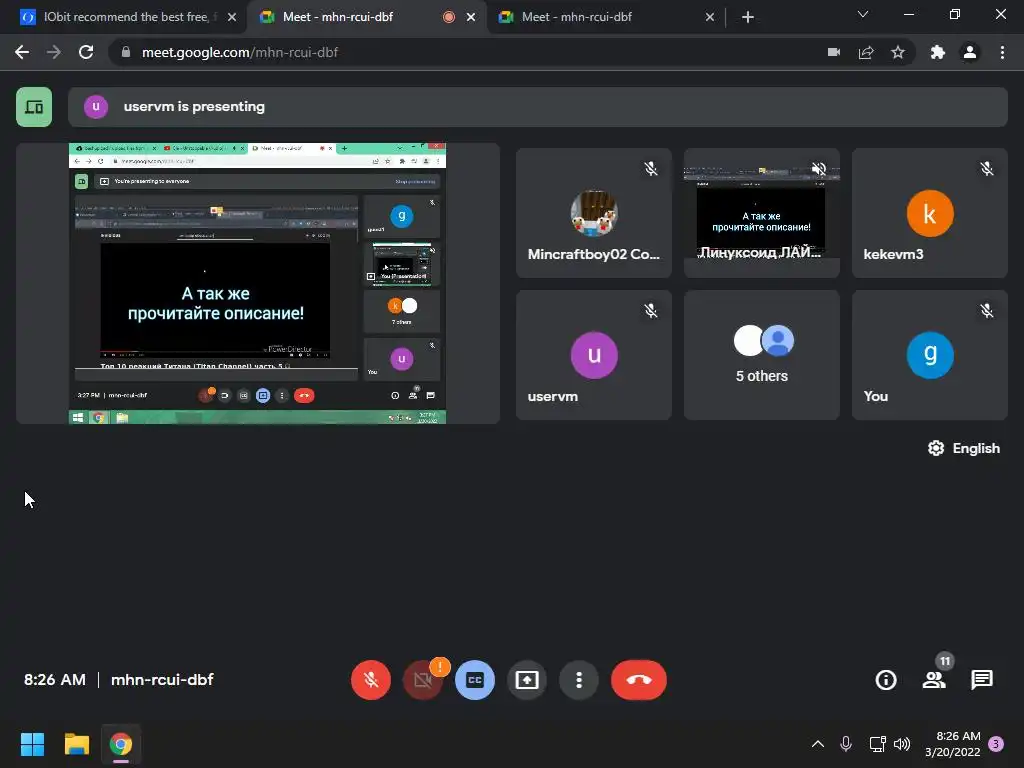The height and width of the screenshot is (768, 1024).
Task: Click the muted mic icon on You tile
Action: pos(987,311)
